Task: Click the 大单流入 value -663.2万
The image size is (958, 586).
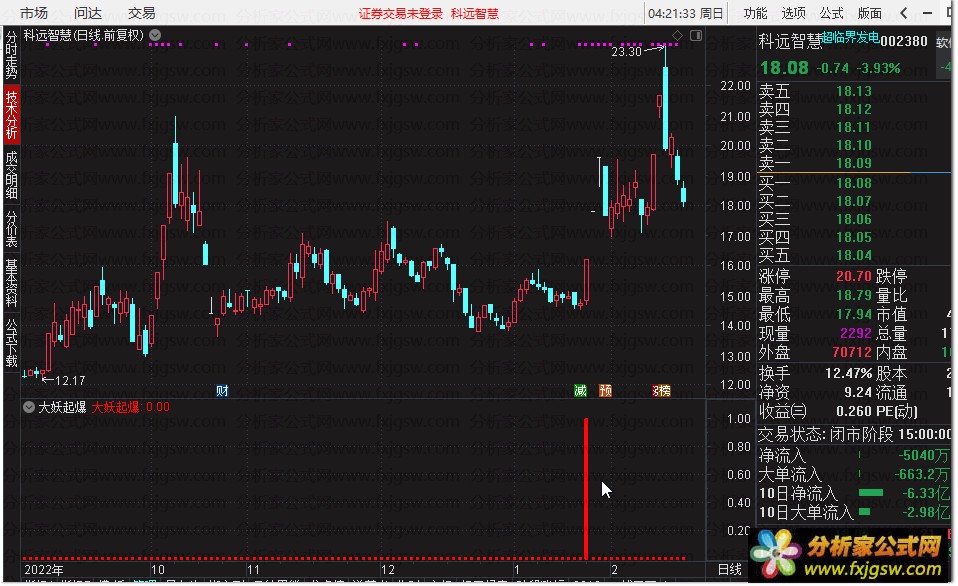Action: [x=921, y=474]
